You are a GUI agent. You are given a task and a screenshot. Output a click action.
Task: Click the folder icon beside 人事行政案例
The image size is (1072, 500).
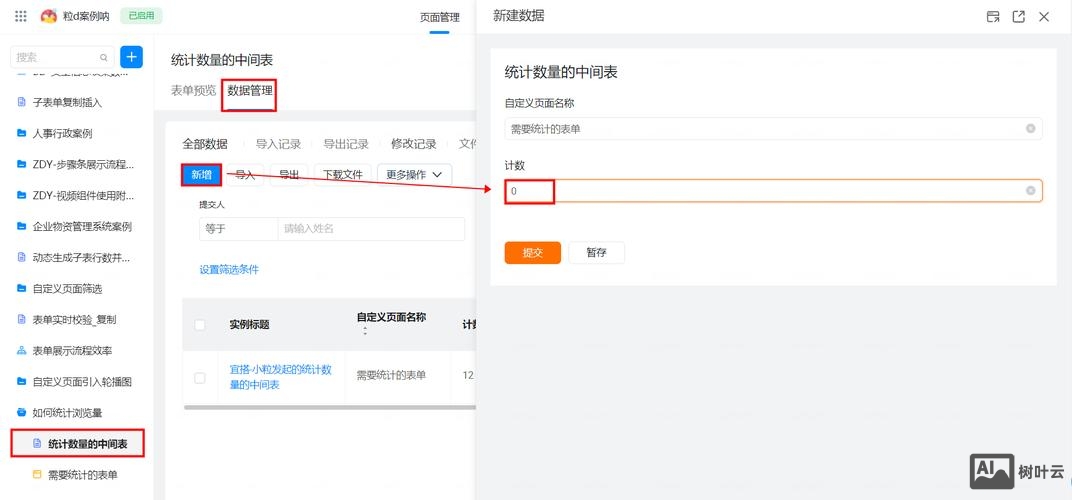[x=21, y=133]
